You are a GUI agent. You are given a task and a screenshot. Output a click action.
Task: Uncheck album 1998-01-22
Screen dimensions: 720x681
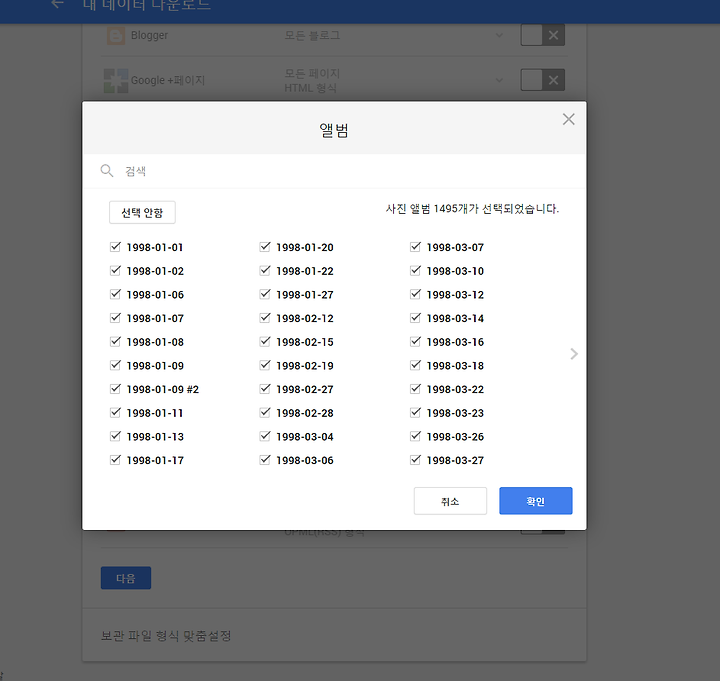pos(265,271)
